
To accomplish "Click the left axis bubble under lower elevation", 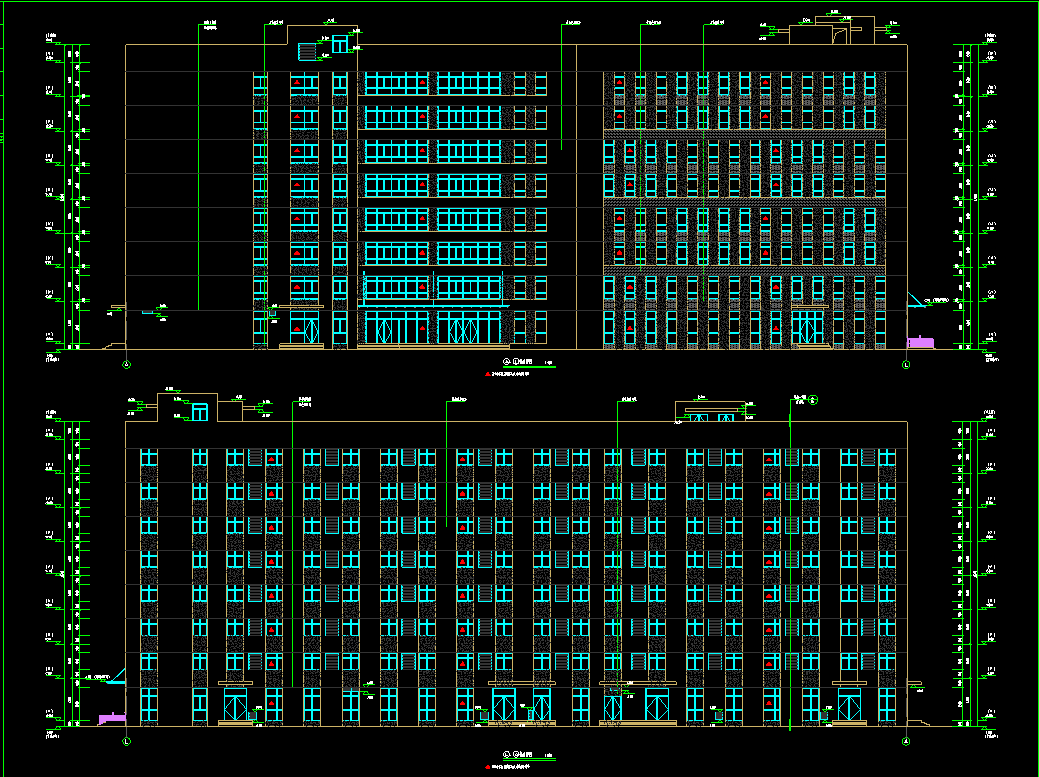I will tap(126, 741).
